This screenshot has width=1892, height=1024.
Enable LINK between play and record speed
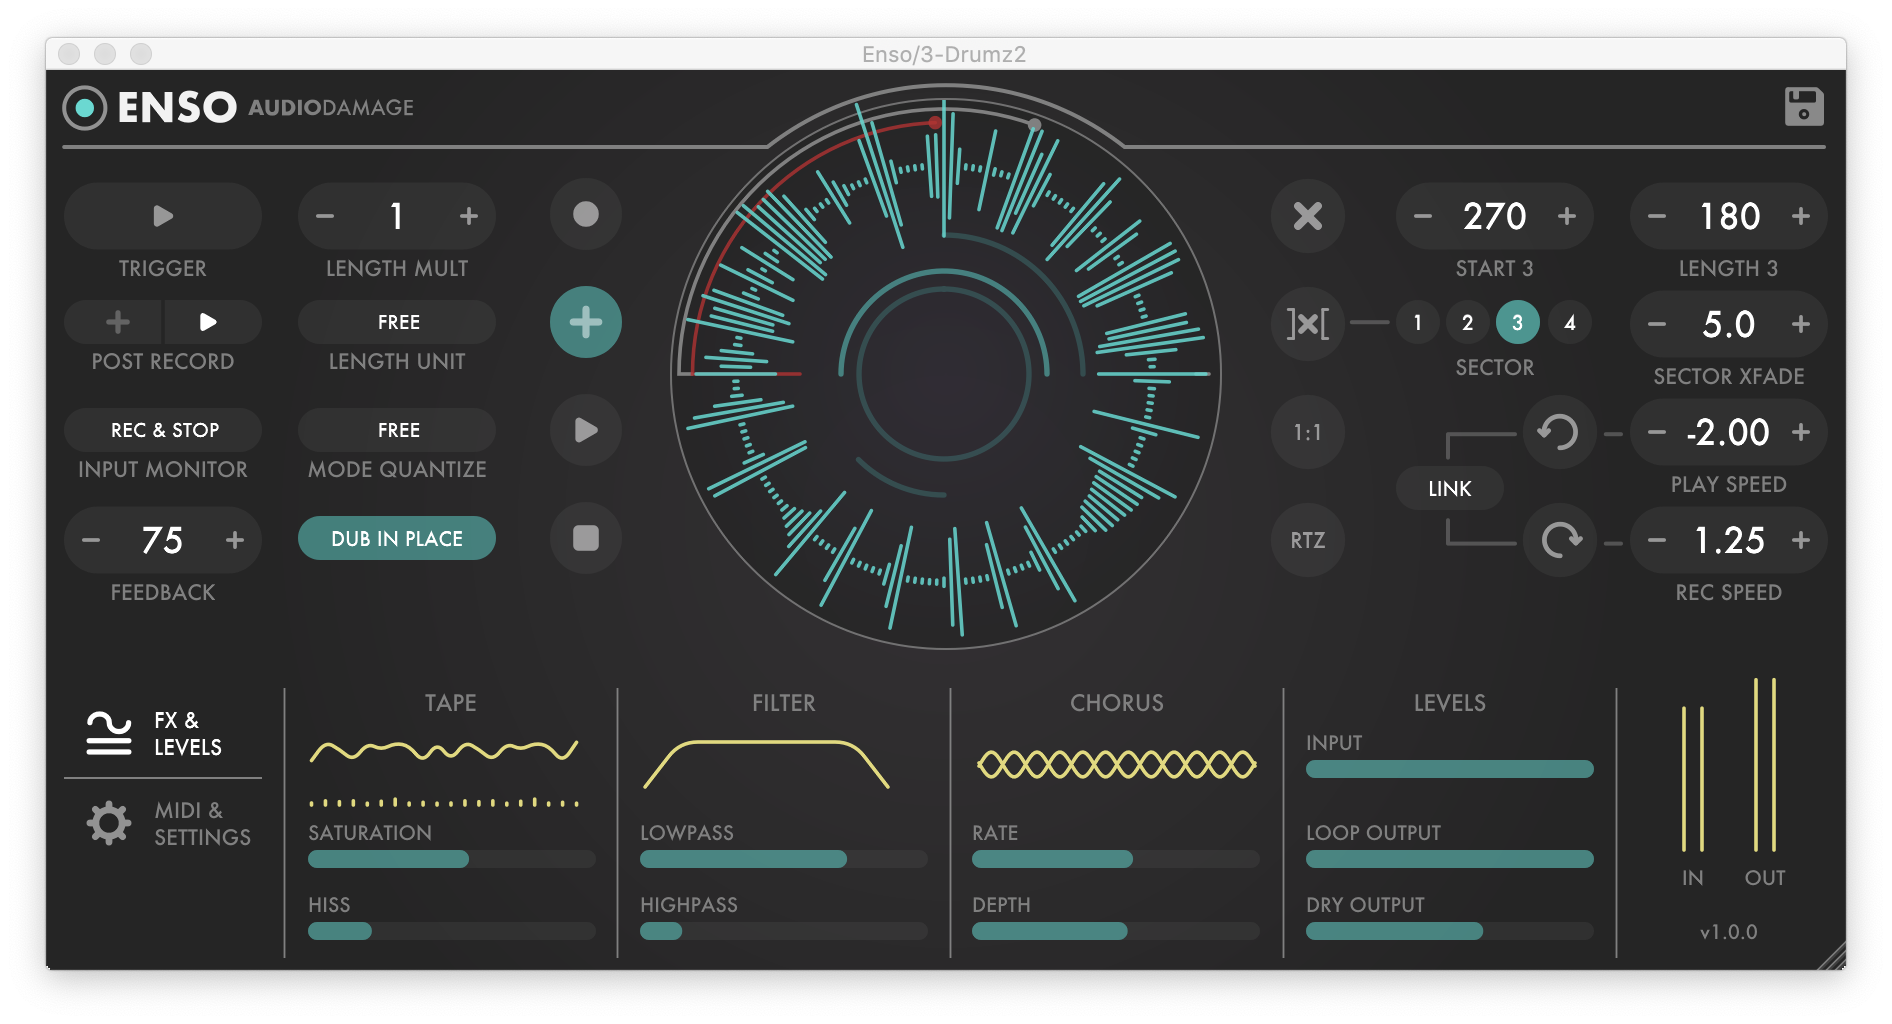[x=1449, y=488]
